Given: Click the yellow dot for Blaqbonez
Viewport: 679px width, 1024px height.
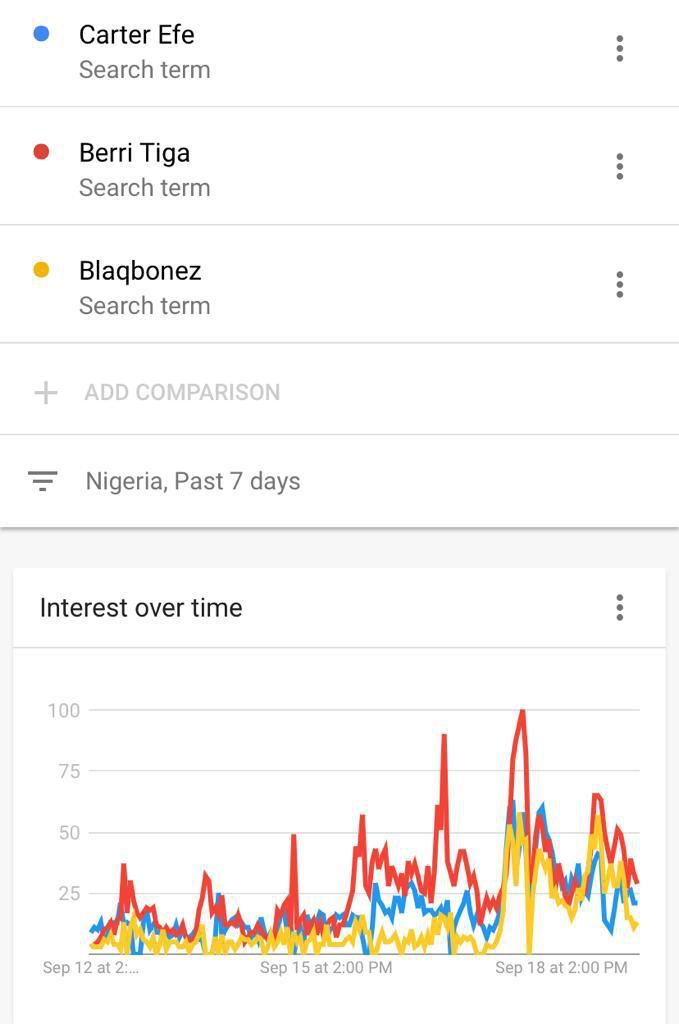Looking at the screenshot, I should coord(41,271).
